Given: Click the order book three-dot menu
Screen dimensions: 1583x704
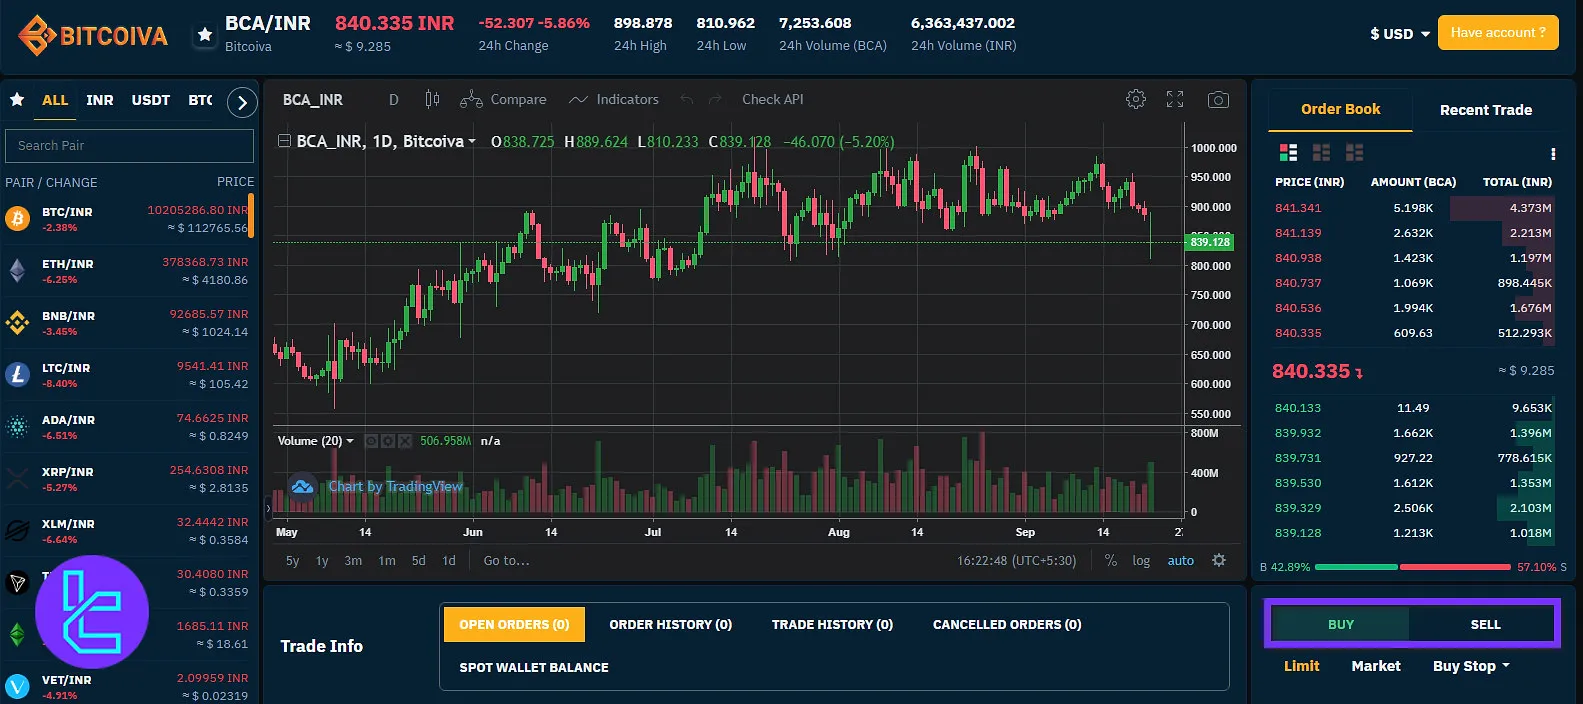Looking at the screenshot, I should pos(1552,154).
